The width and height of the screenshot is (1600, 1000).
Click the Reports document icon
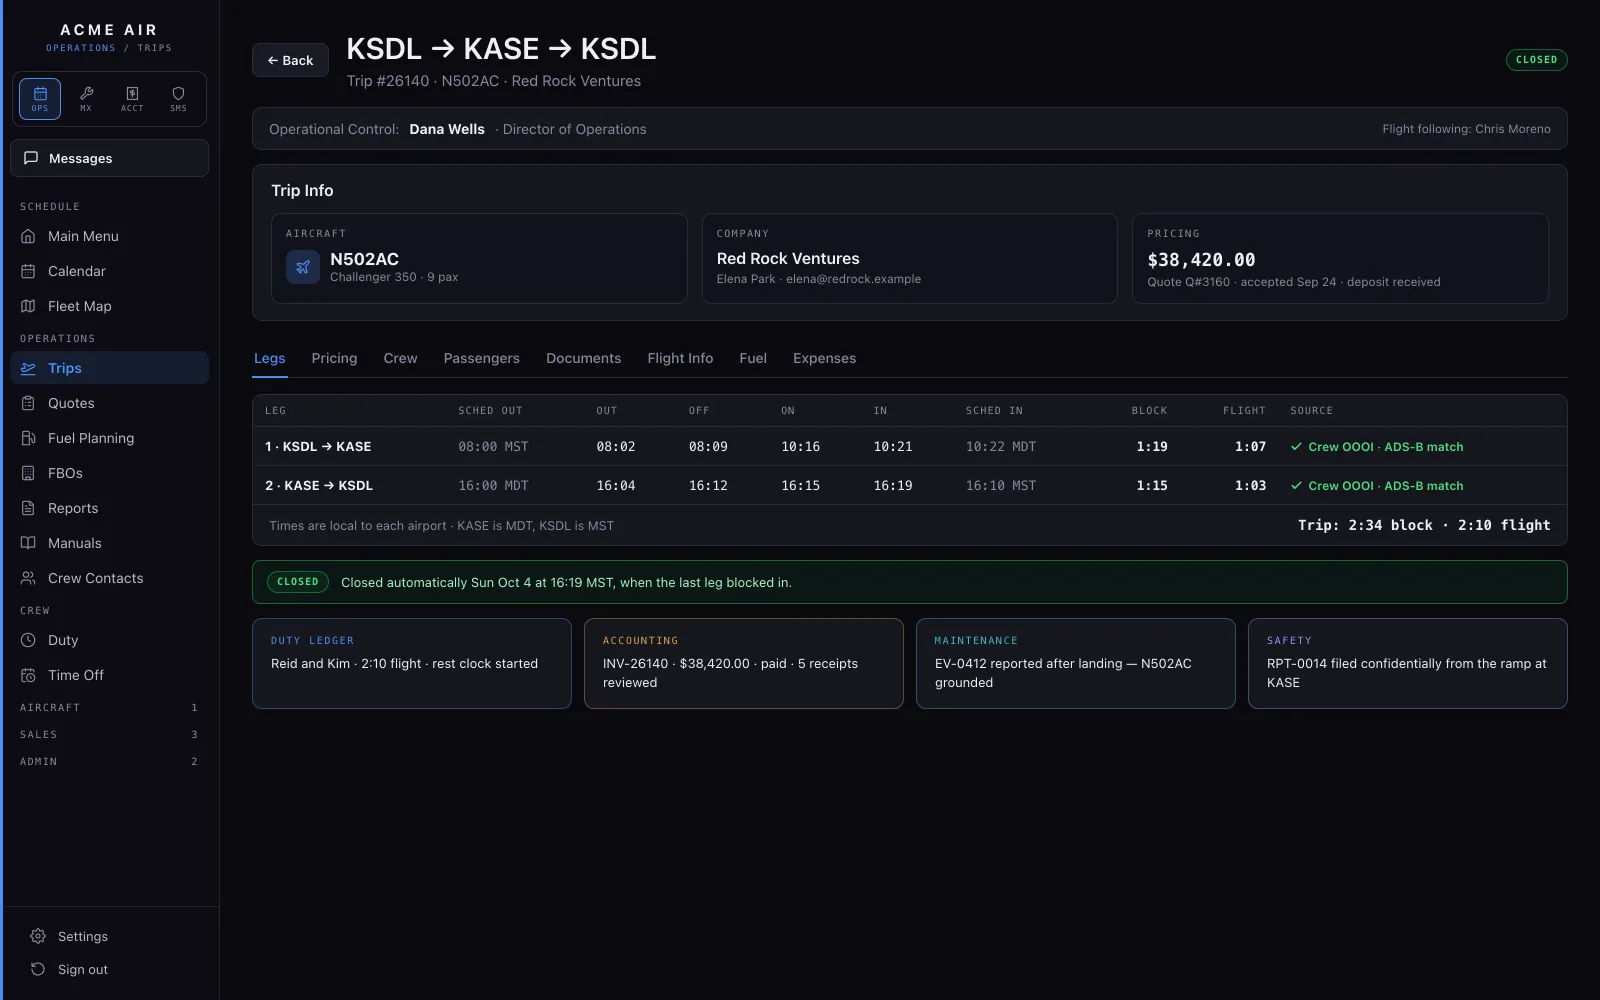(x=28, y=508)
